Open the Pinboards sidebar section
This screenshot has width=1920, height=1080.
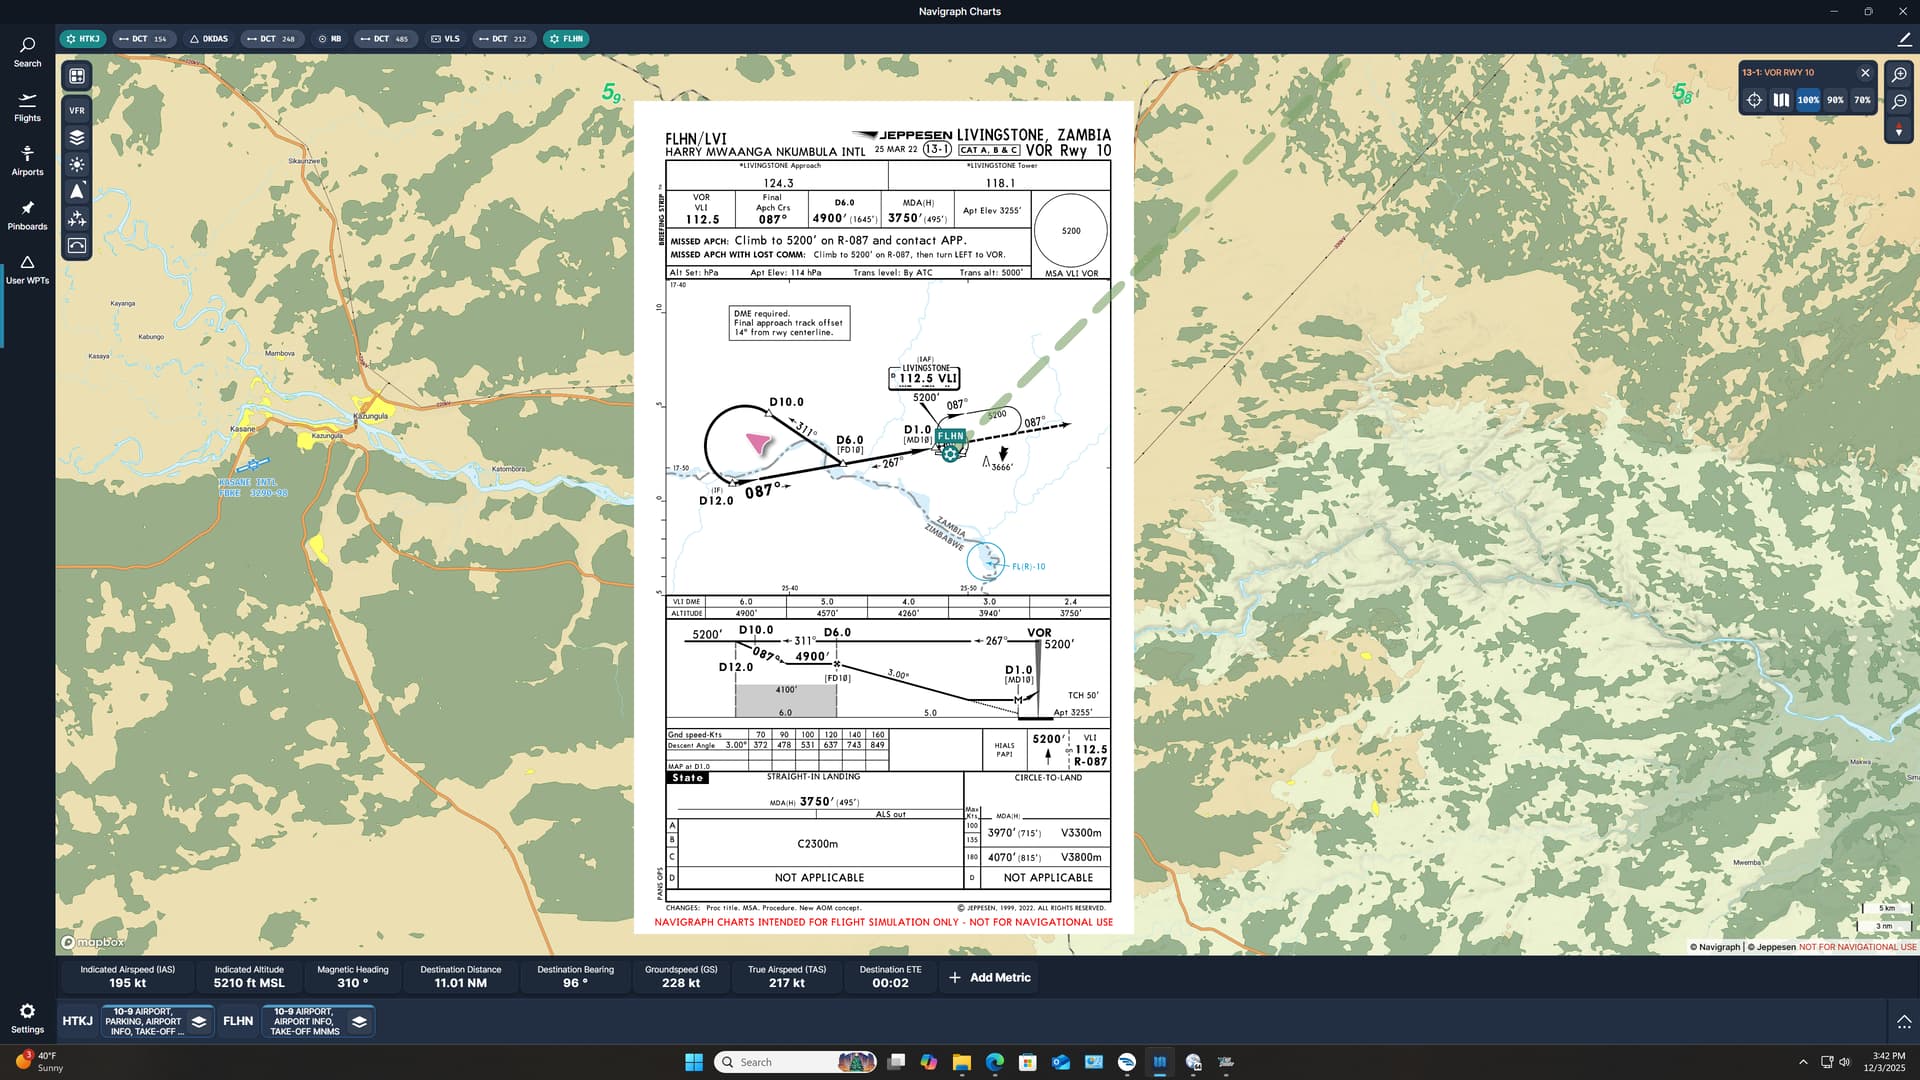tap(27, 215)
